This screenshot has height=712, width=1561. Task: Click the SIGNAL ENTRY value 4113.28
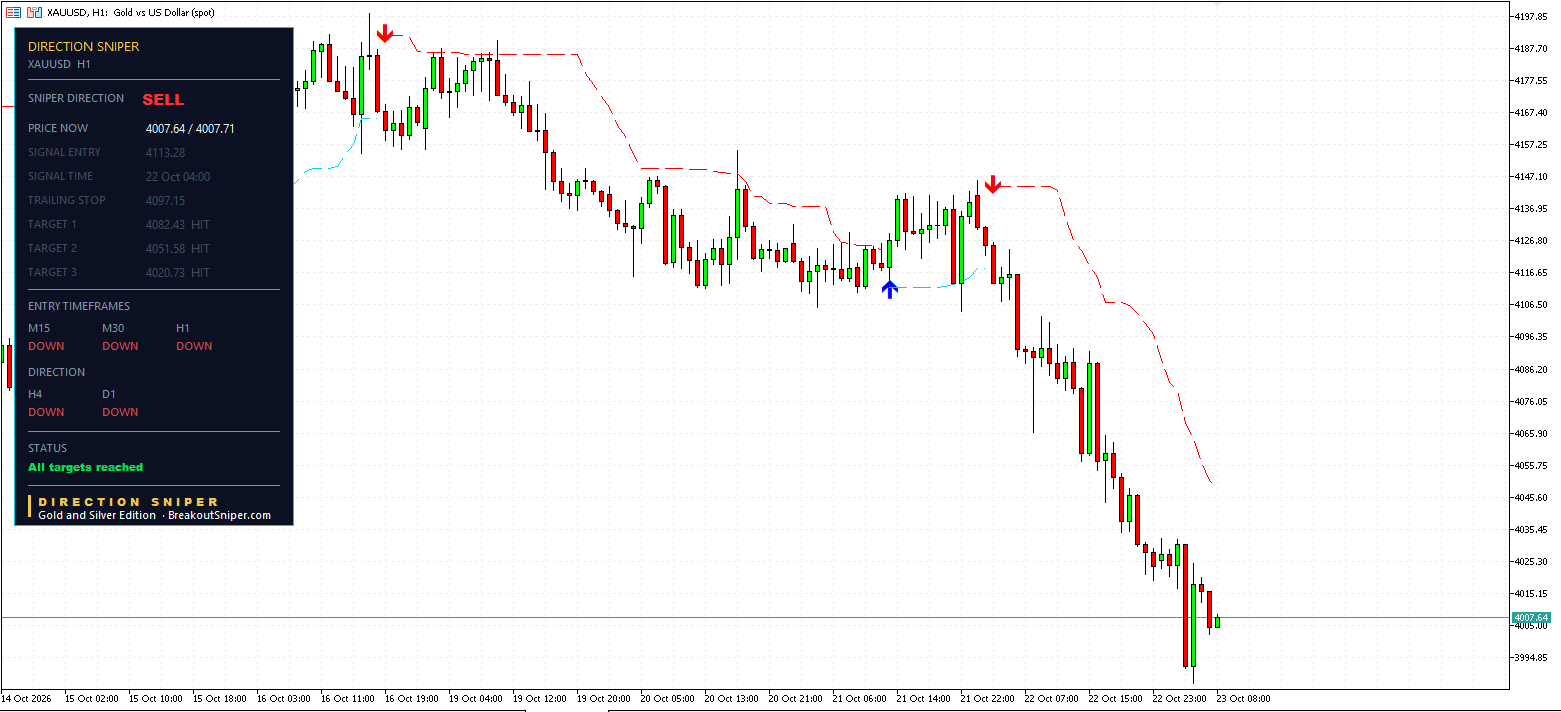click(165, 153)
